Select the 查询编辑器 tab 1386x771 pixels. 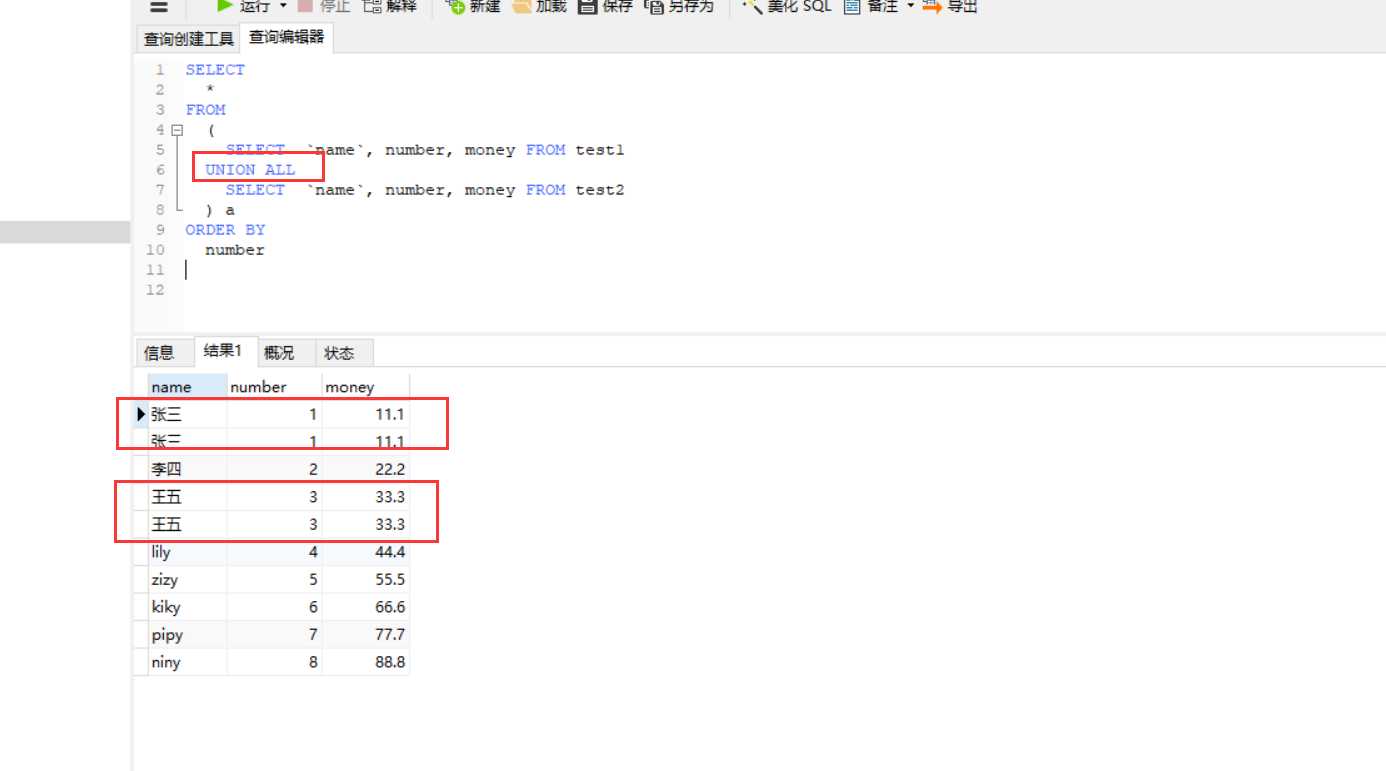click(287, 38)
